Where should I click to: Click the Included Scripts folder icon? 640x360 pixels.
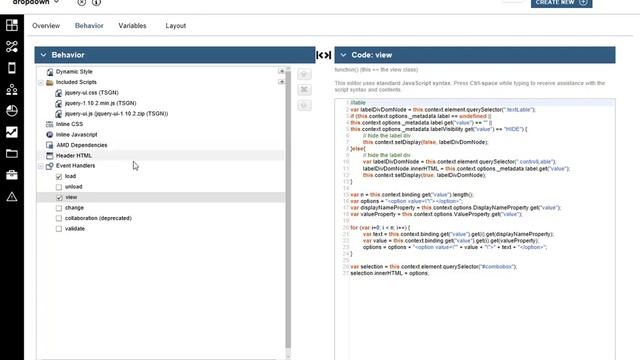[x=50, y=82]
